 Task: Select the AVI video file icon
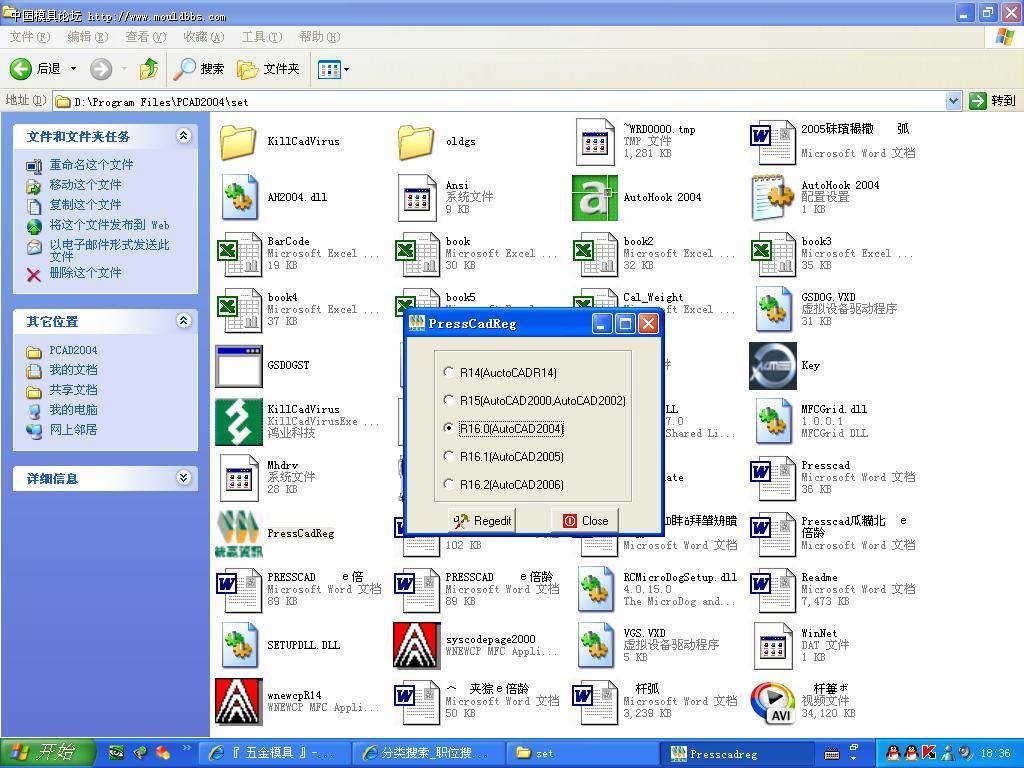pos(773,703)
